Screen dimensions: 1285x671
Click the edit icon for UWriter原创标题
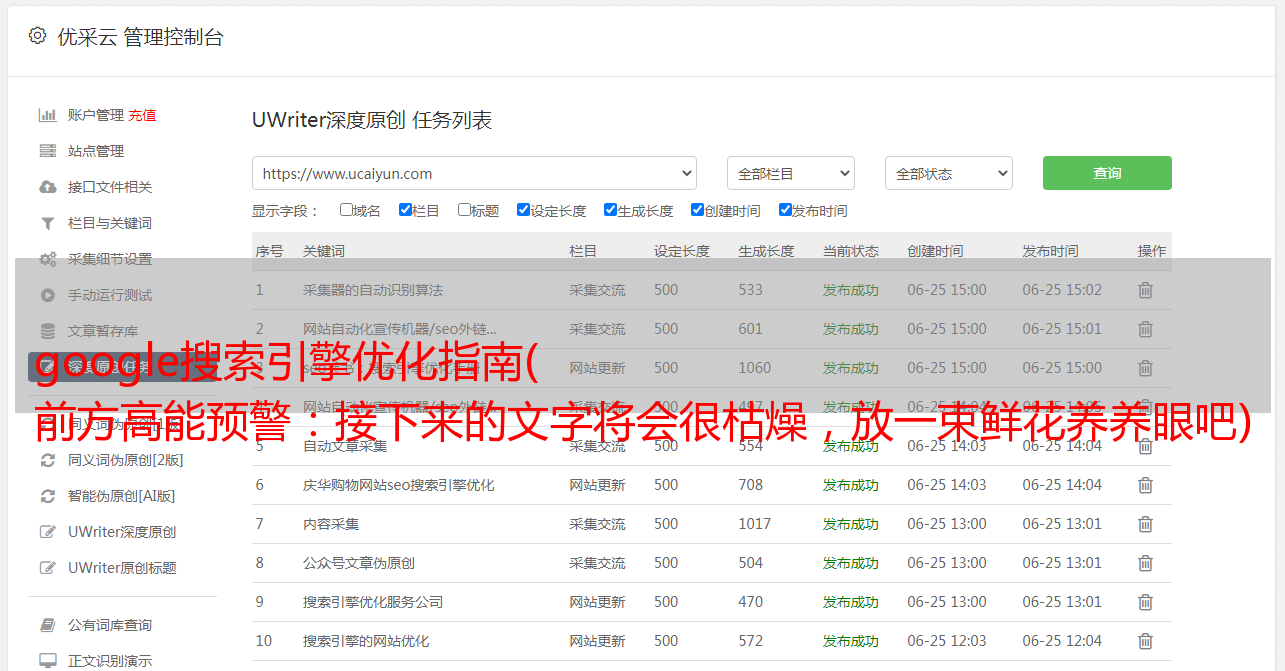(47, 568)
